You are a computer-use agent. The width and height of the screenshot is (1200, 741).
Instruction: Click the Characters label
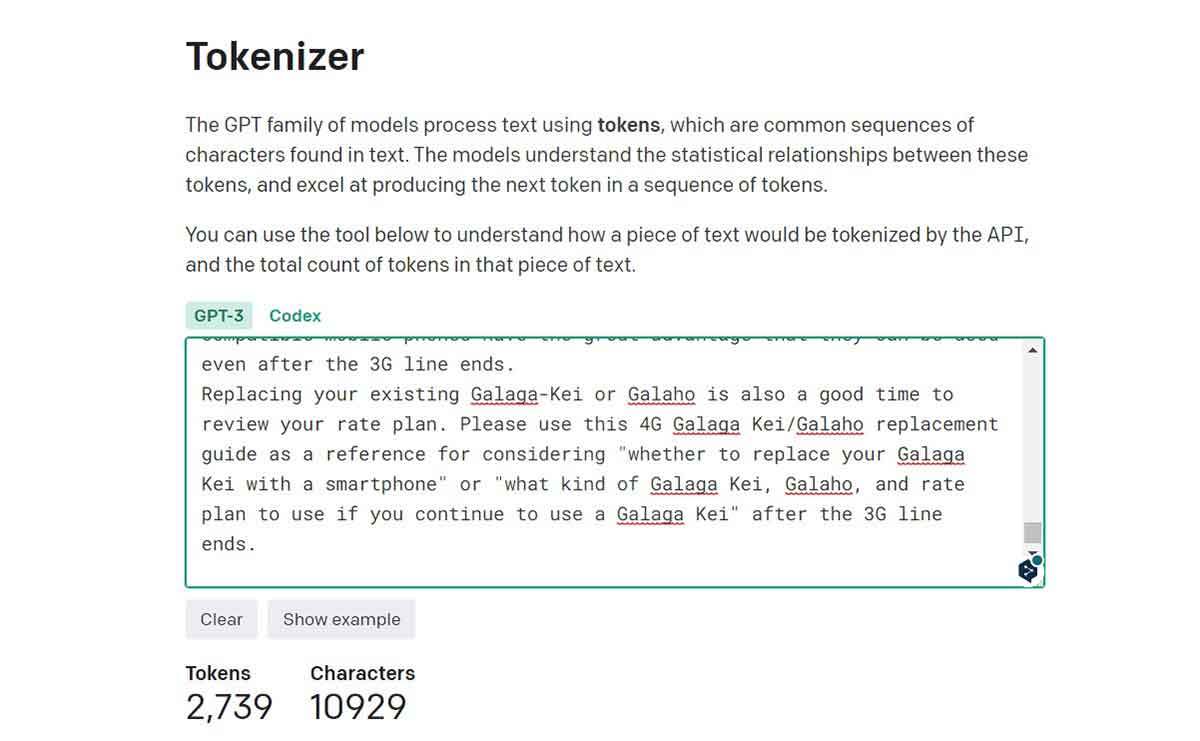[x=362, y=673]
